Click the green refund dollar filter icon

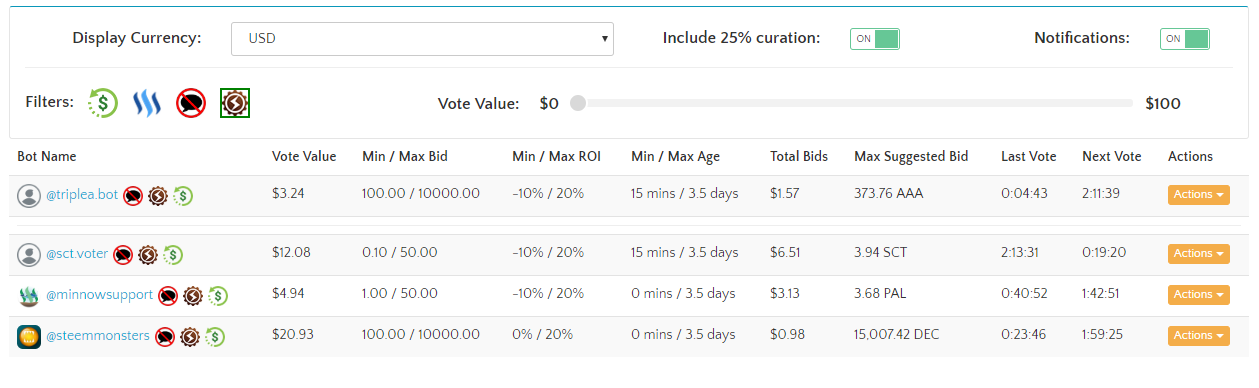point(103,102)
